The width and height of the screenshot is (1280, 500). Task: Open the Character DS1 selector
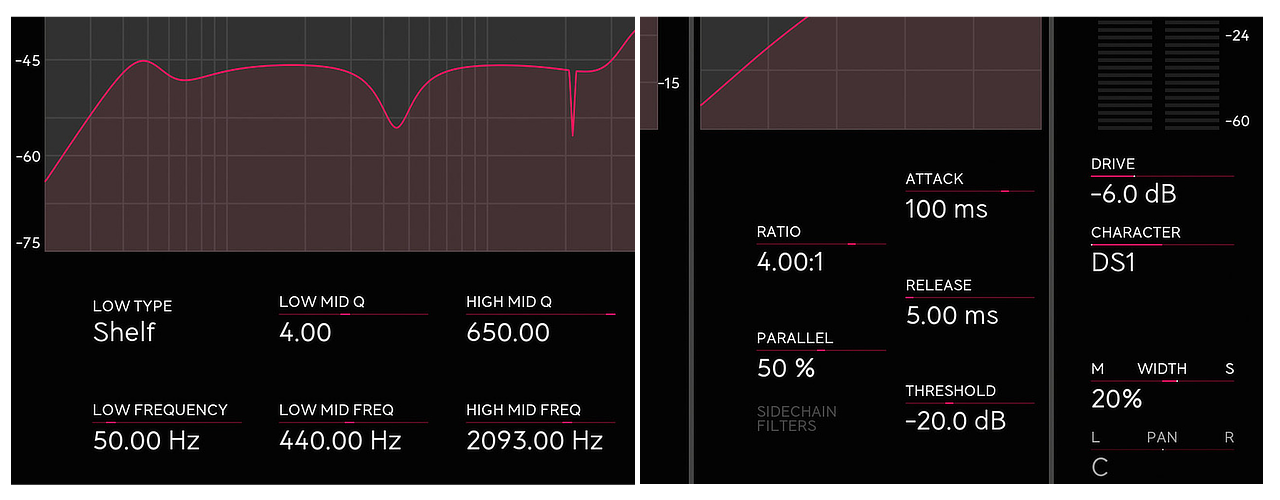[x=1113, y=263]
